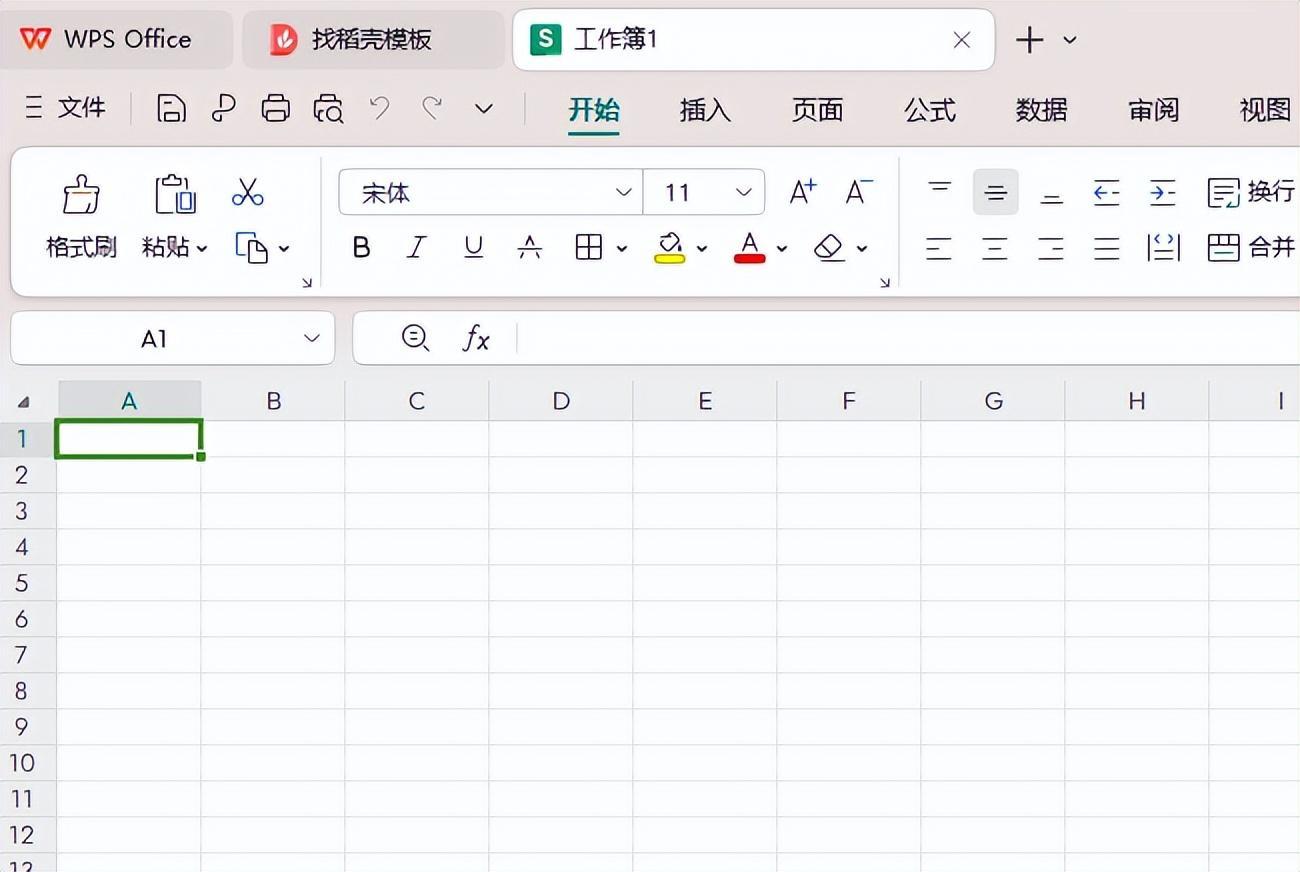
Task: Select the 格式刷 format painter tool
Action: [x=80, y=212]
